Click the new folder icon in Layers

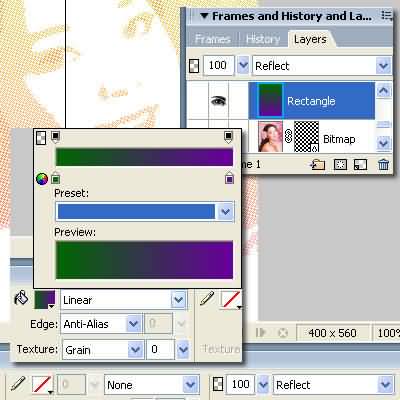coord(317,165)
